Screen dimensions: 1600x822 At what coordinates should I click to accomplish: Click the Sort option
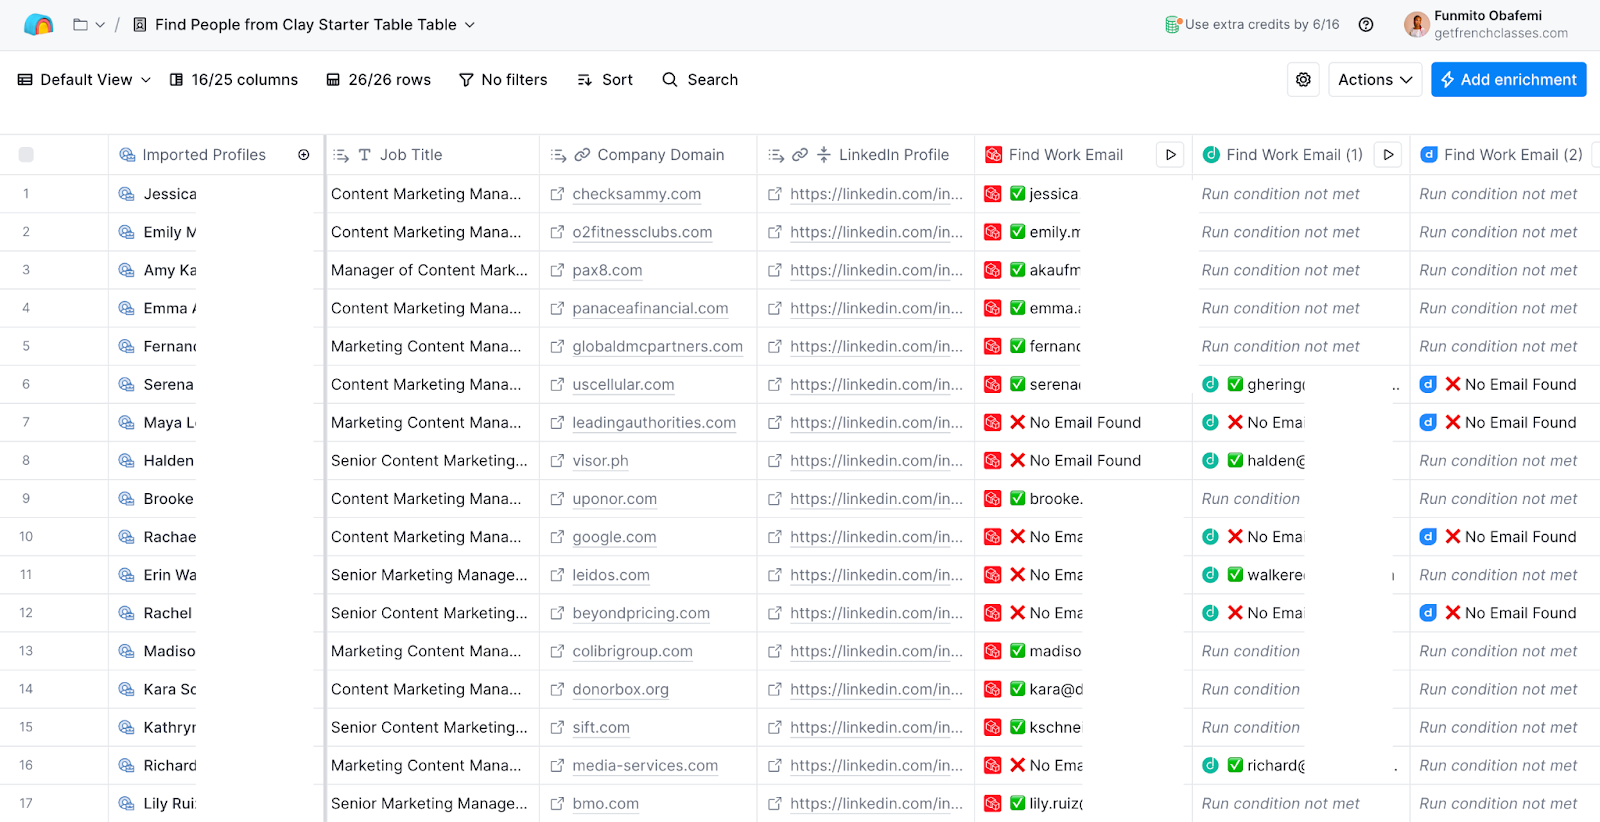605,80
